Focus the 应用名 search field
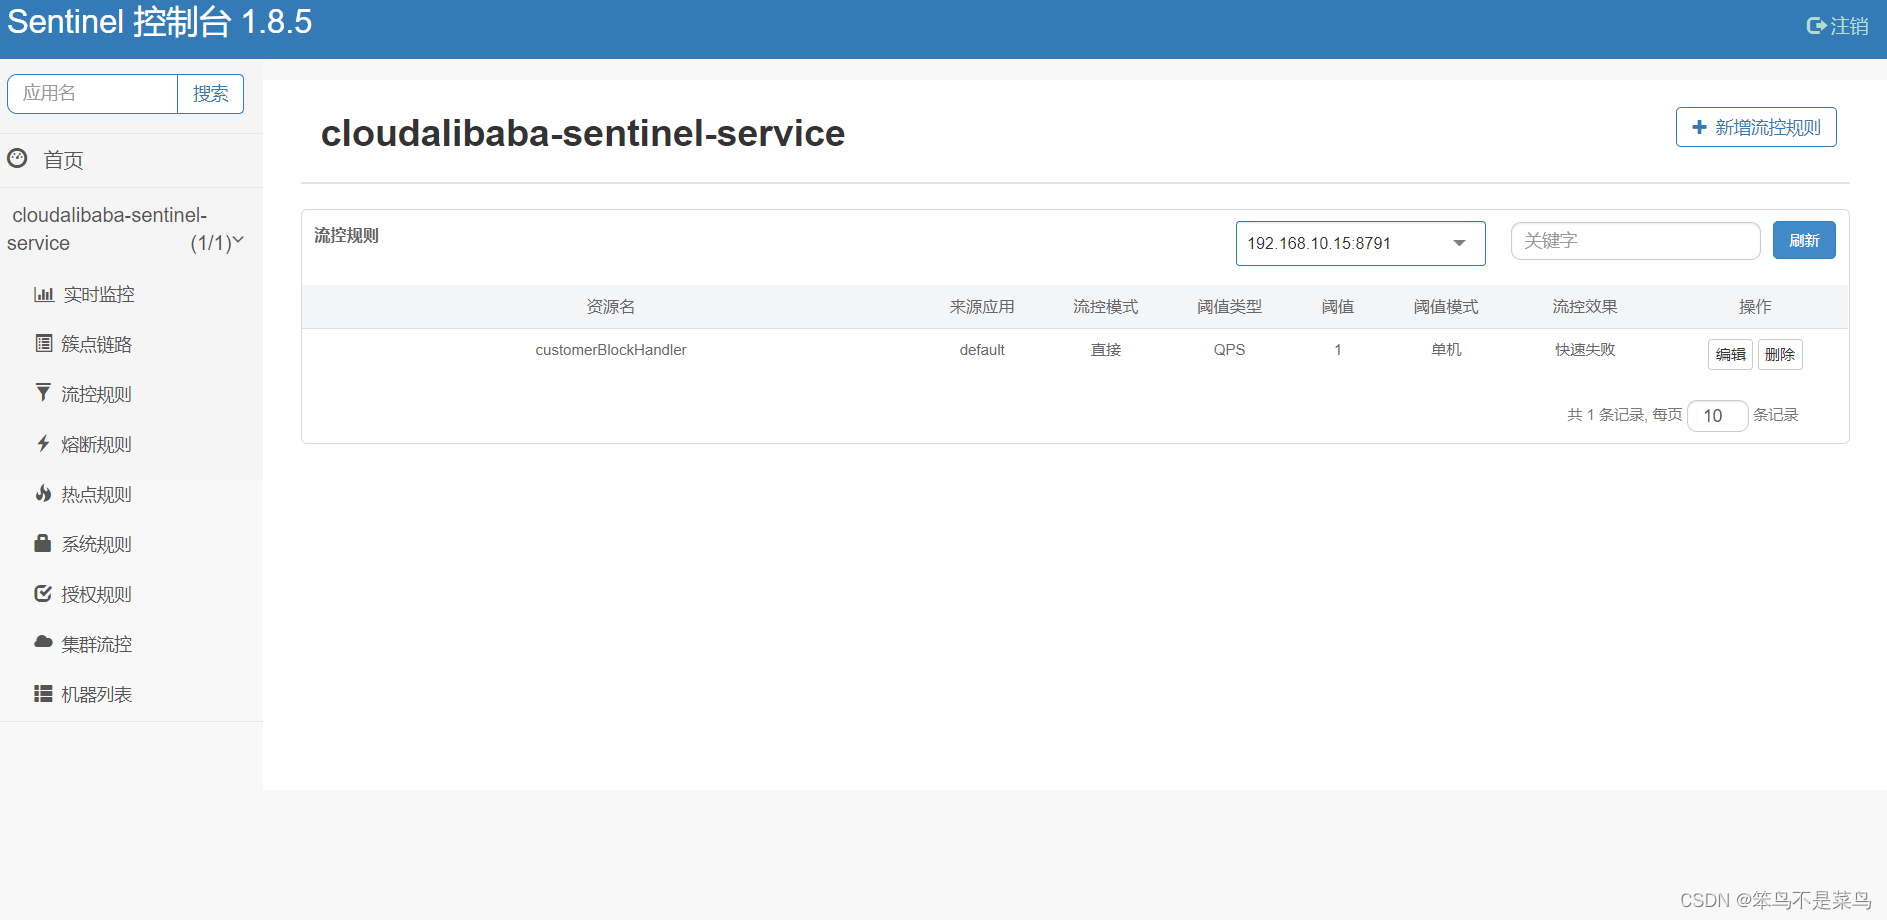 pyautogui.click(x=92, y=94)
